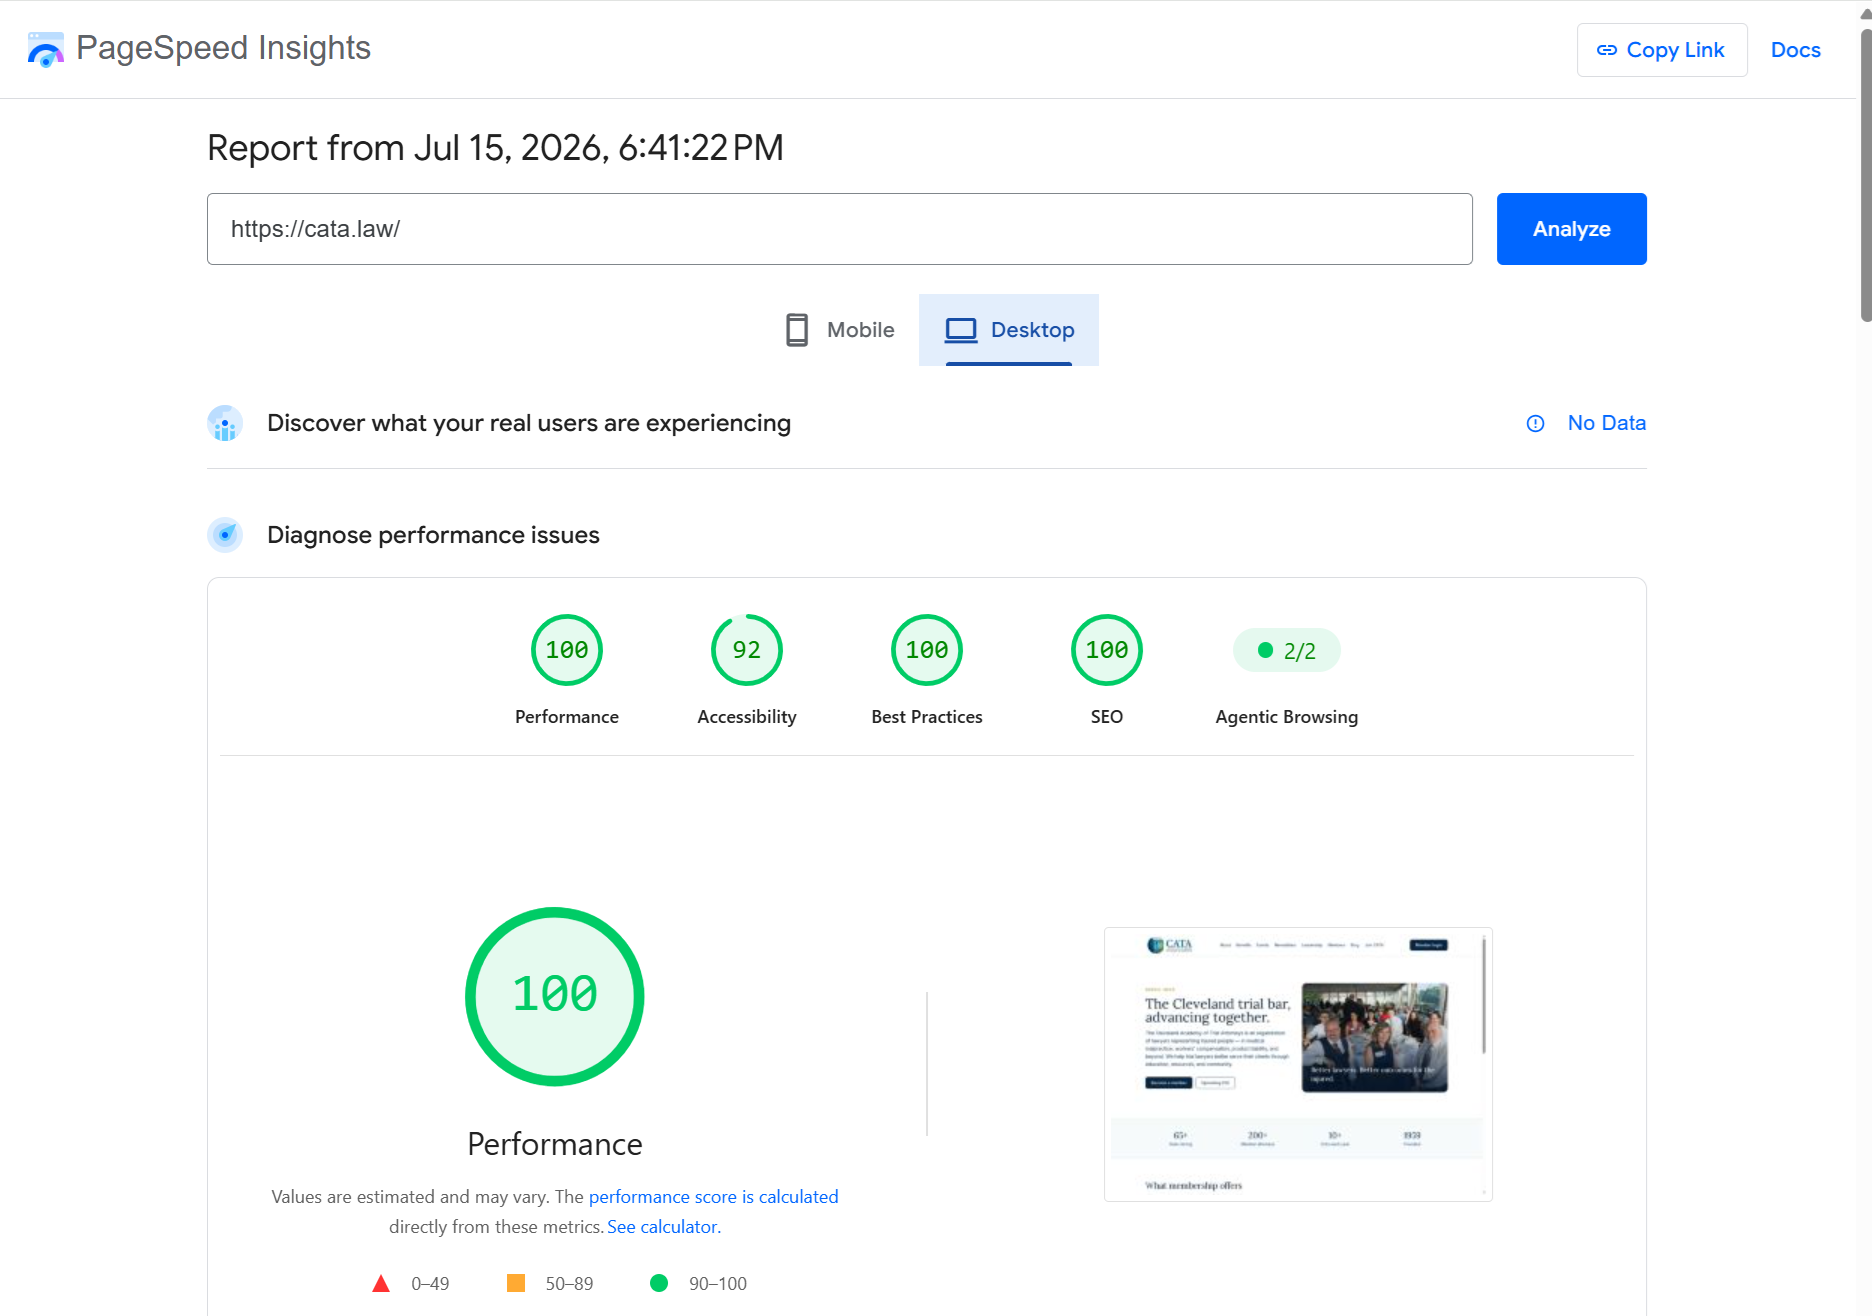The width and height of the screenshot is (1872, 1316).
Task: Go to the SEO 100 score gauge
Action: pyautogui.click(x=1107, y=650)
